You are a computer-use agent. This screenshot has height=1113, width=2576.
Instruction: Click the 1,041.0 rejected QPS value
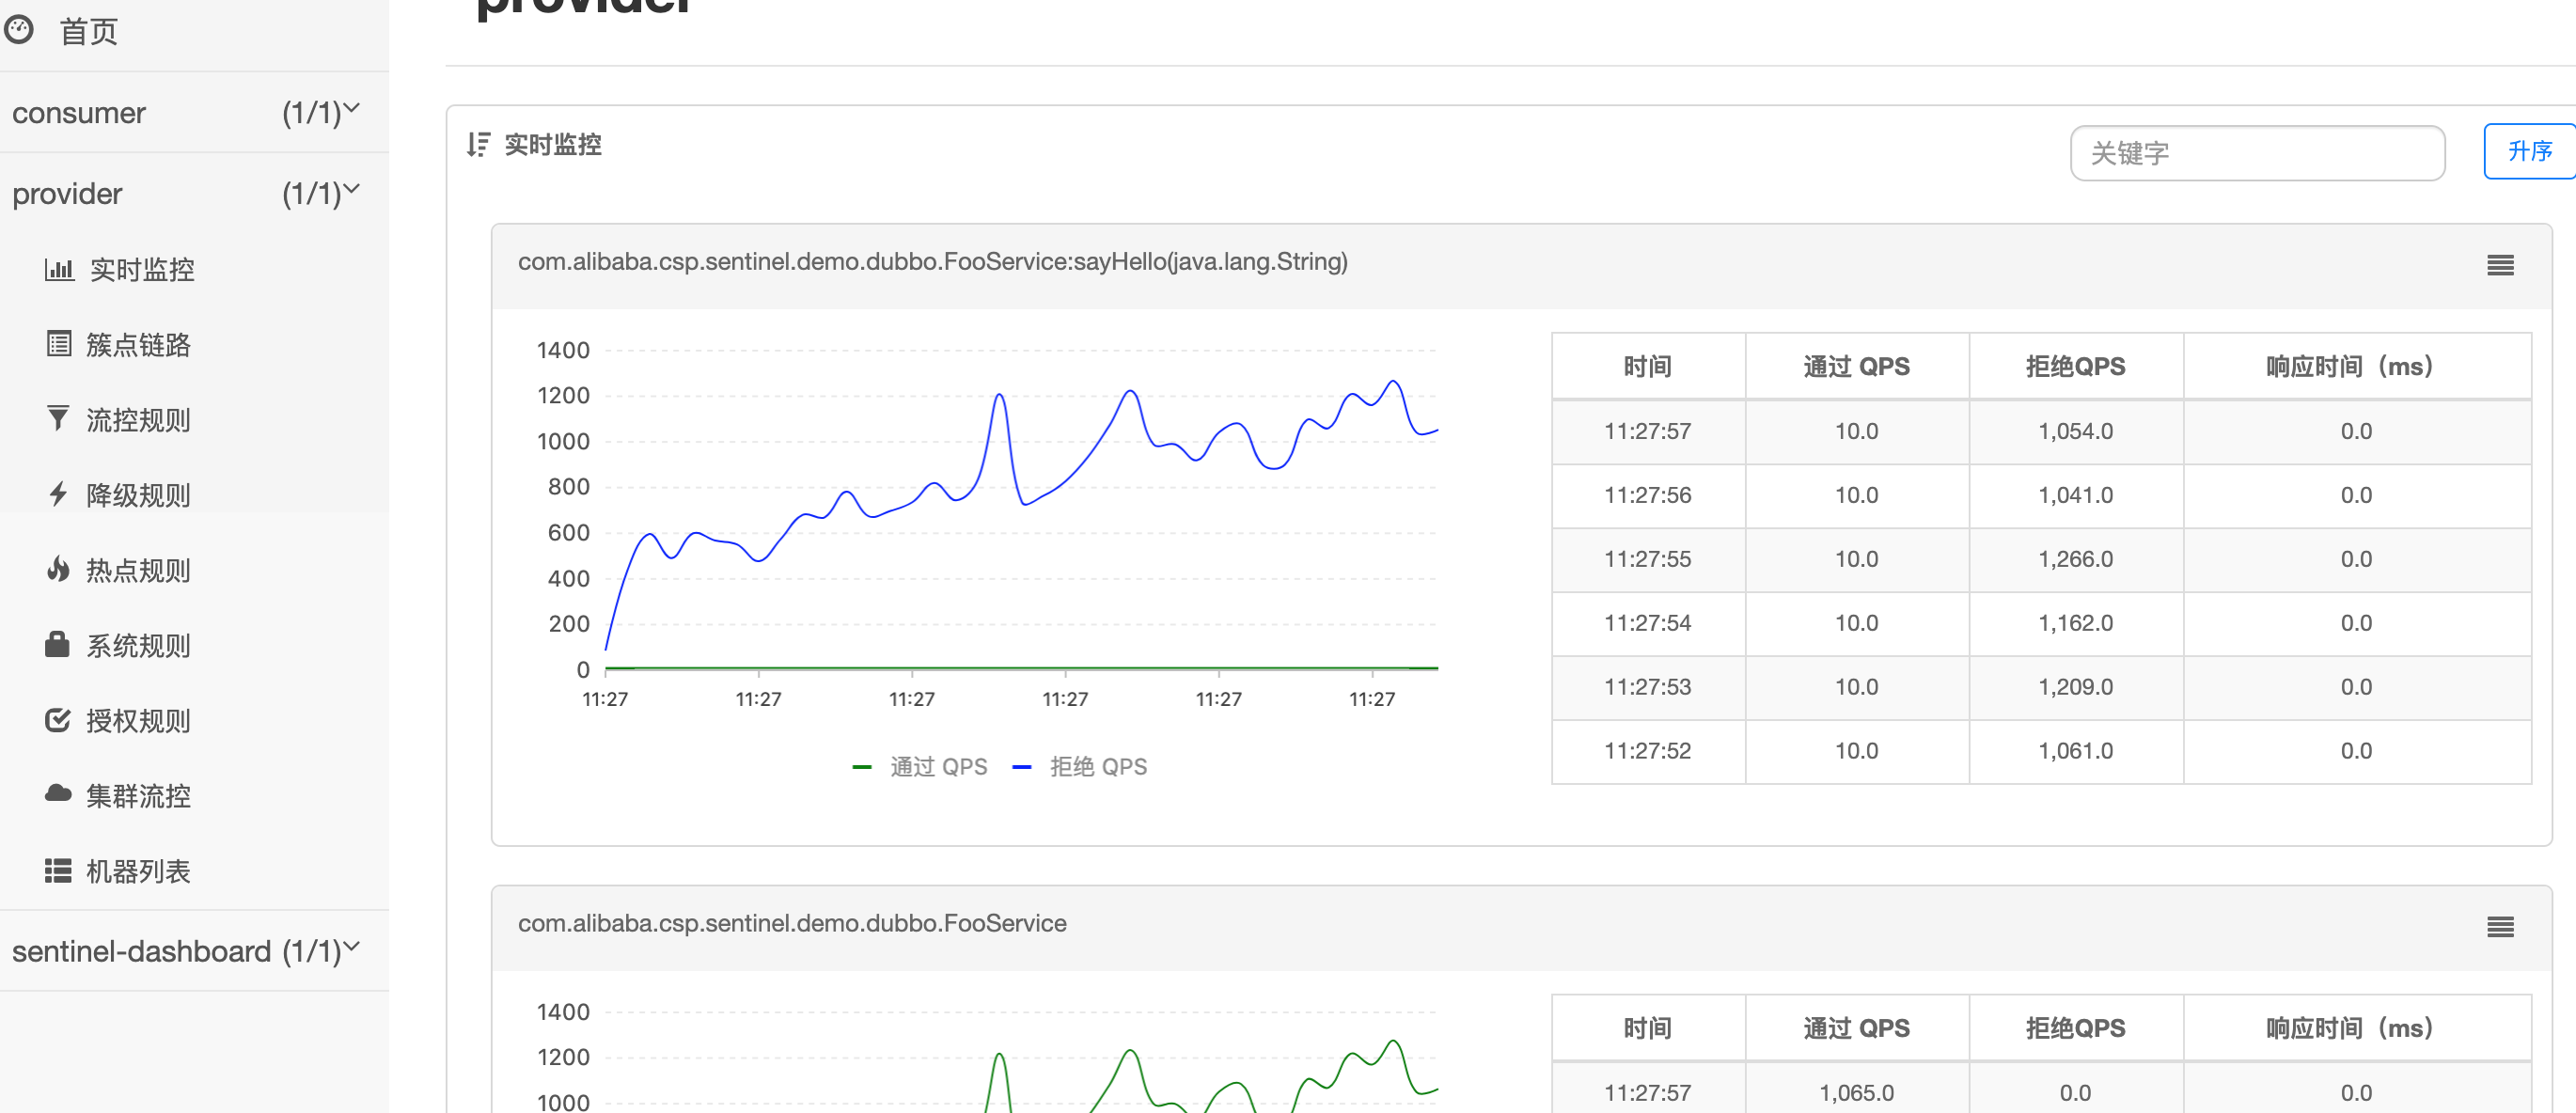click(2075, 495)
